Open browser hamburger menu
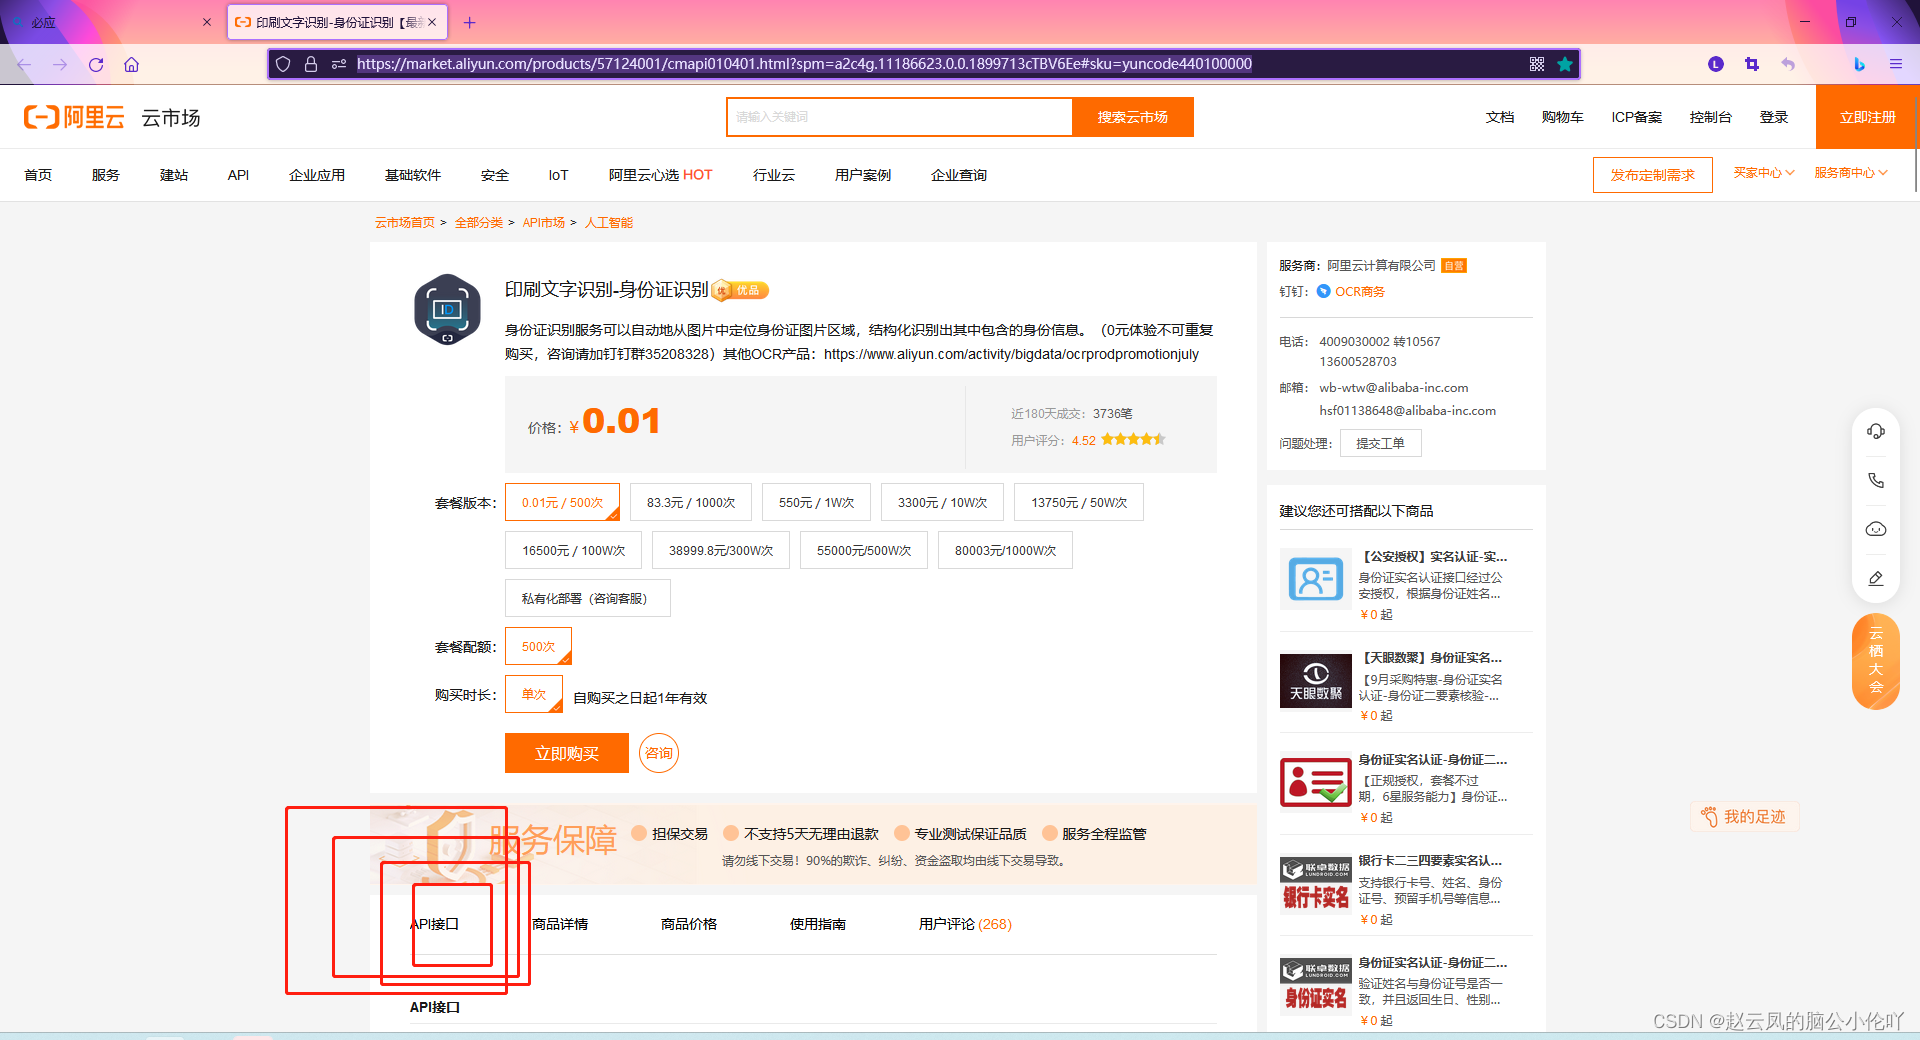The image size is (1920, 1040). tap(1895, 64)
